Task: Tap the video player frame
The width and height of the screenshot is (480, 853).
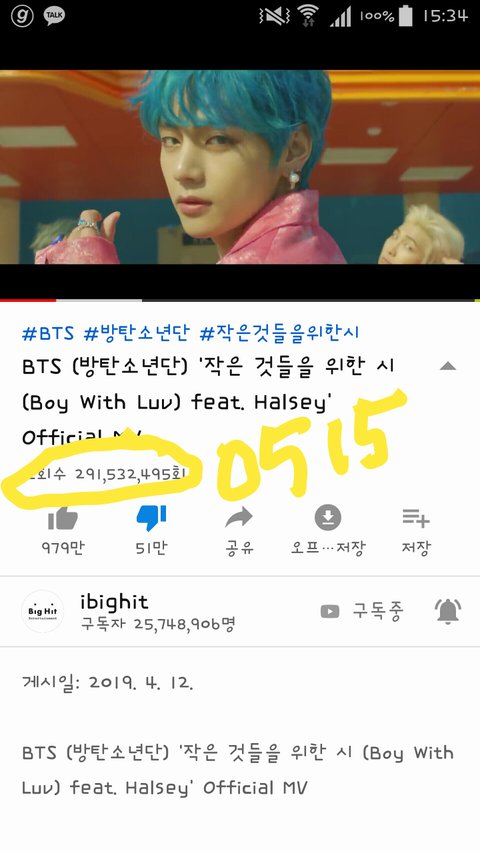Action: 240,167
